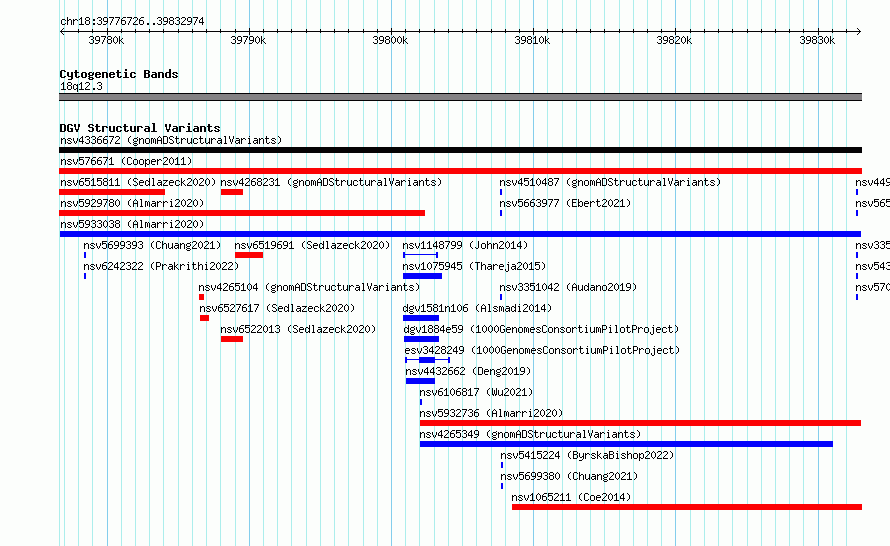Select nsv5699393 (Chuang2021) label

click(152, 245)
